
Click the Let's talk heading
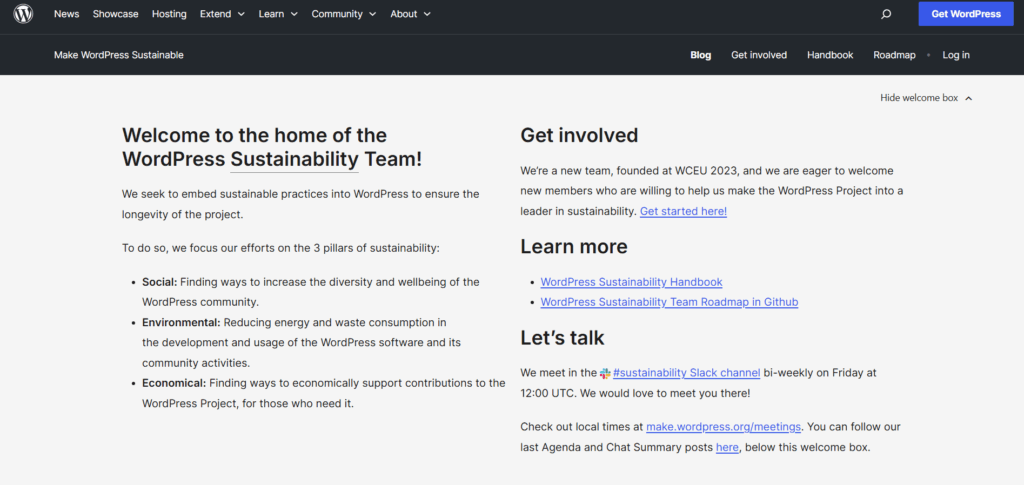click(562, 337)
